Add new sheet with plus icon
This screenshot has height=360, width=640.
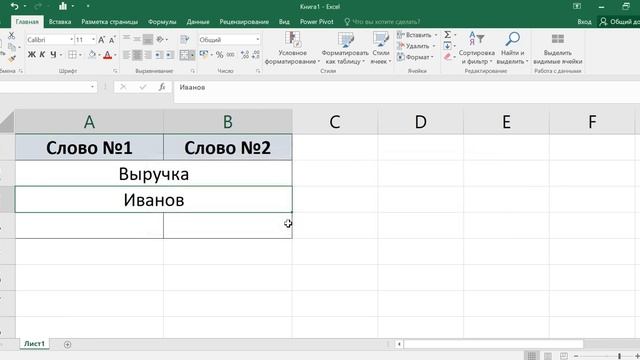[67, 344]
